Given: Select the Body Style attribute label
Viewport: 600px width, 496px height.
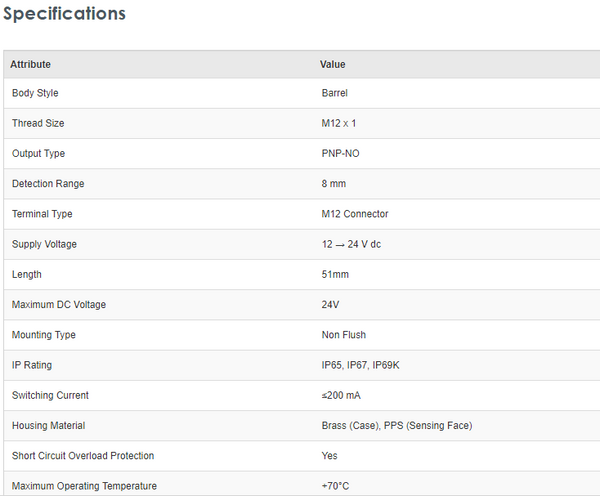Looking at the screenshot, I should (x=35, y=93).
